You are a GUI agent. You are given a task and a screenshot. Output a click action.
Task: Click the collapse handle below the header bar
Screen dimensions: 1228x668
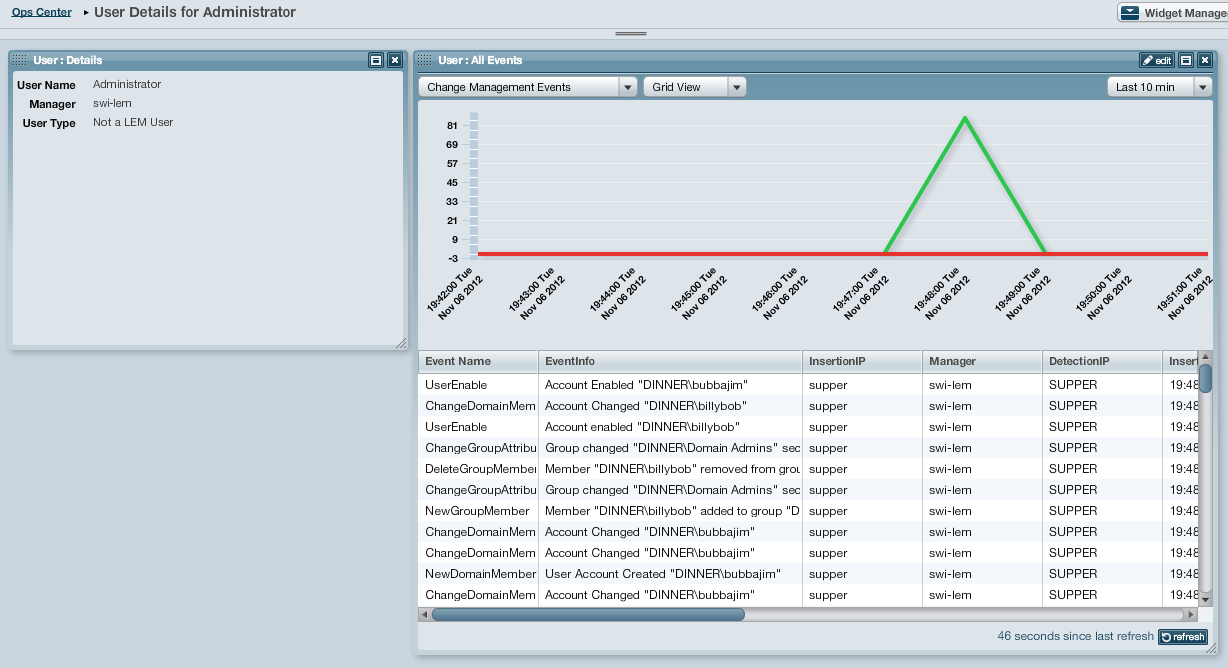[x=631, y=33]
